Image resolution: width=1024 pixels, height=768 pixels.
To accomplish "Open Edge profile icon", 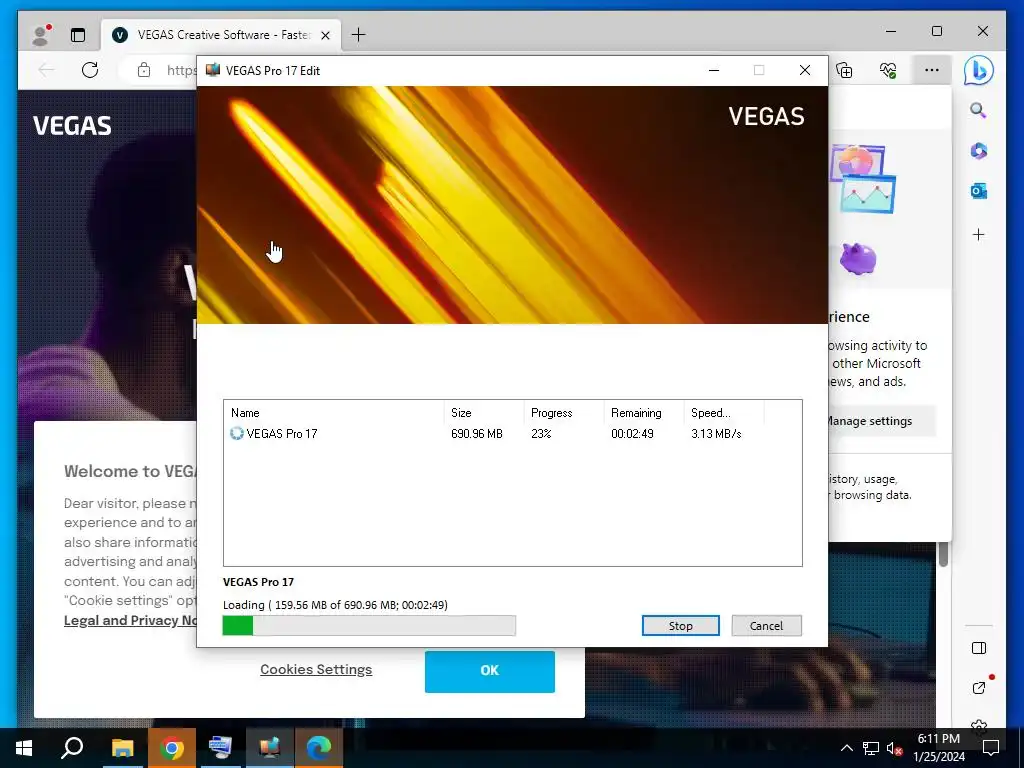I will [41, 35].
